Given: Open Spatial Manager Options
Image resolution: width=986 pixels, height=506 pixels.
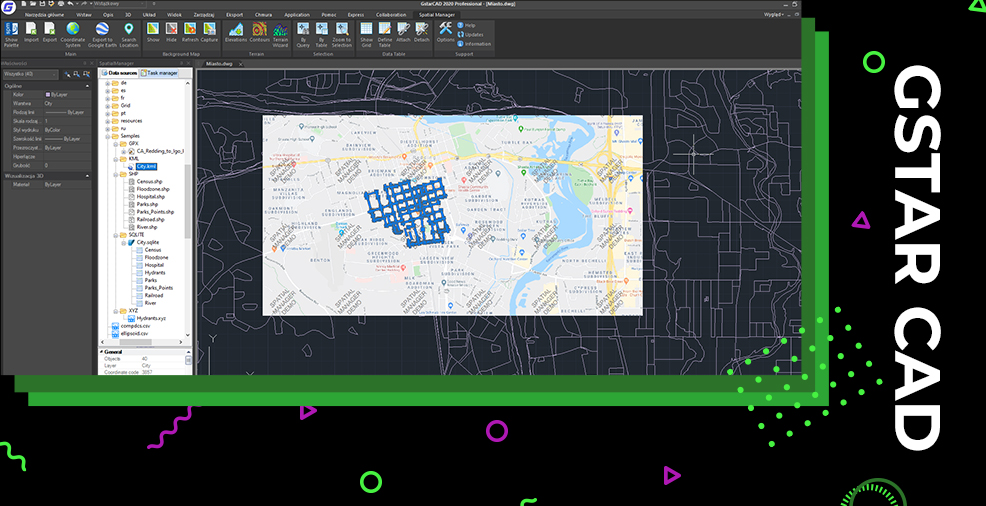Looking at the screenshot, I should point(446,33).
